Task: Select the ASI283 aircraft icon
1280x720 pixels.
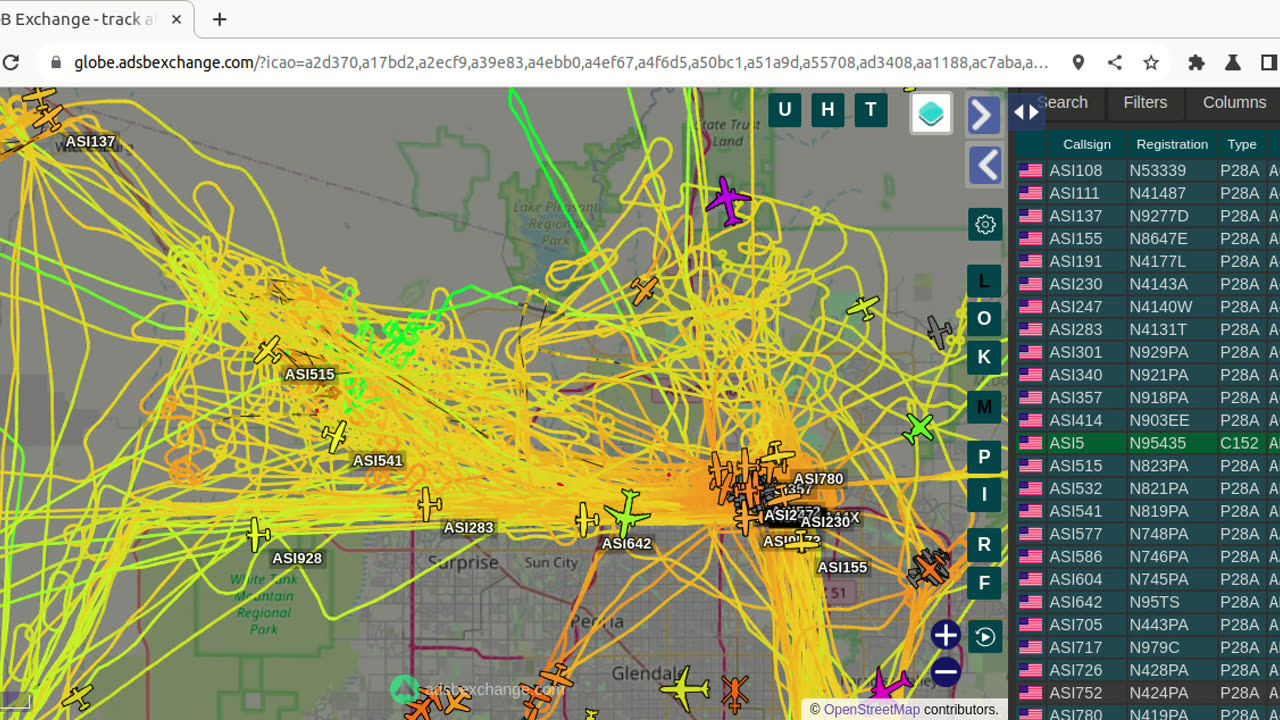Action: [x=429, y=504]
